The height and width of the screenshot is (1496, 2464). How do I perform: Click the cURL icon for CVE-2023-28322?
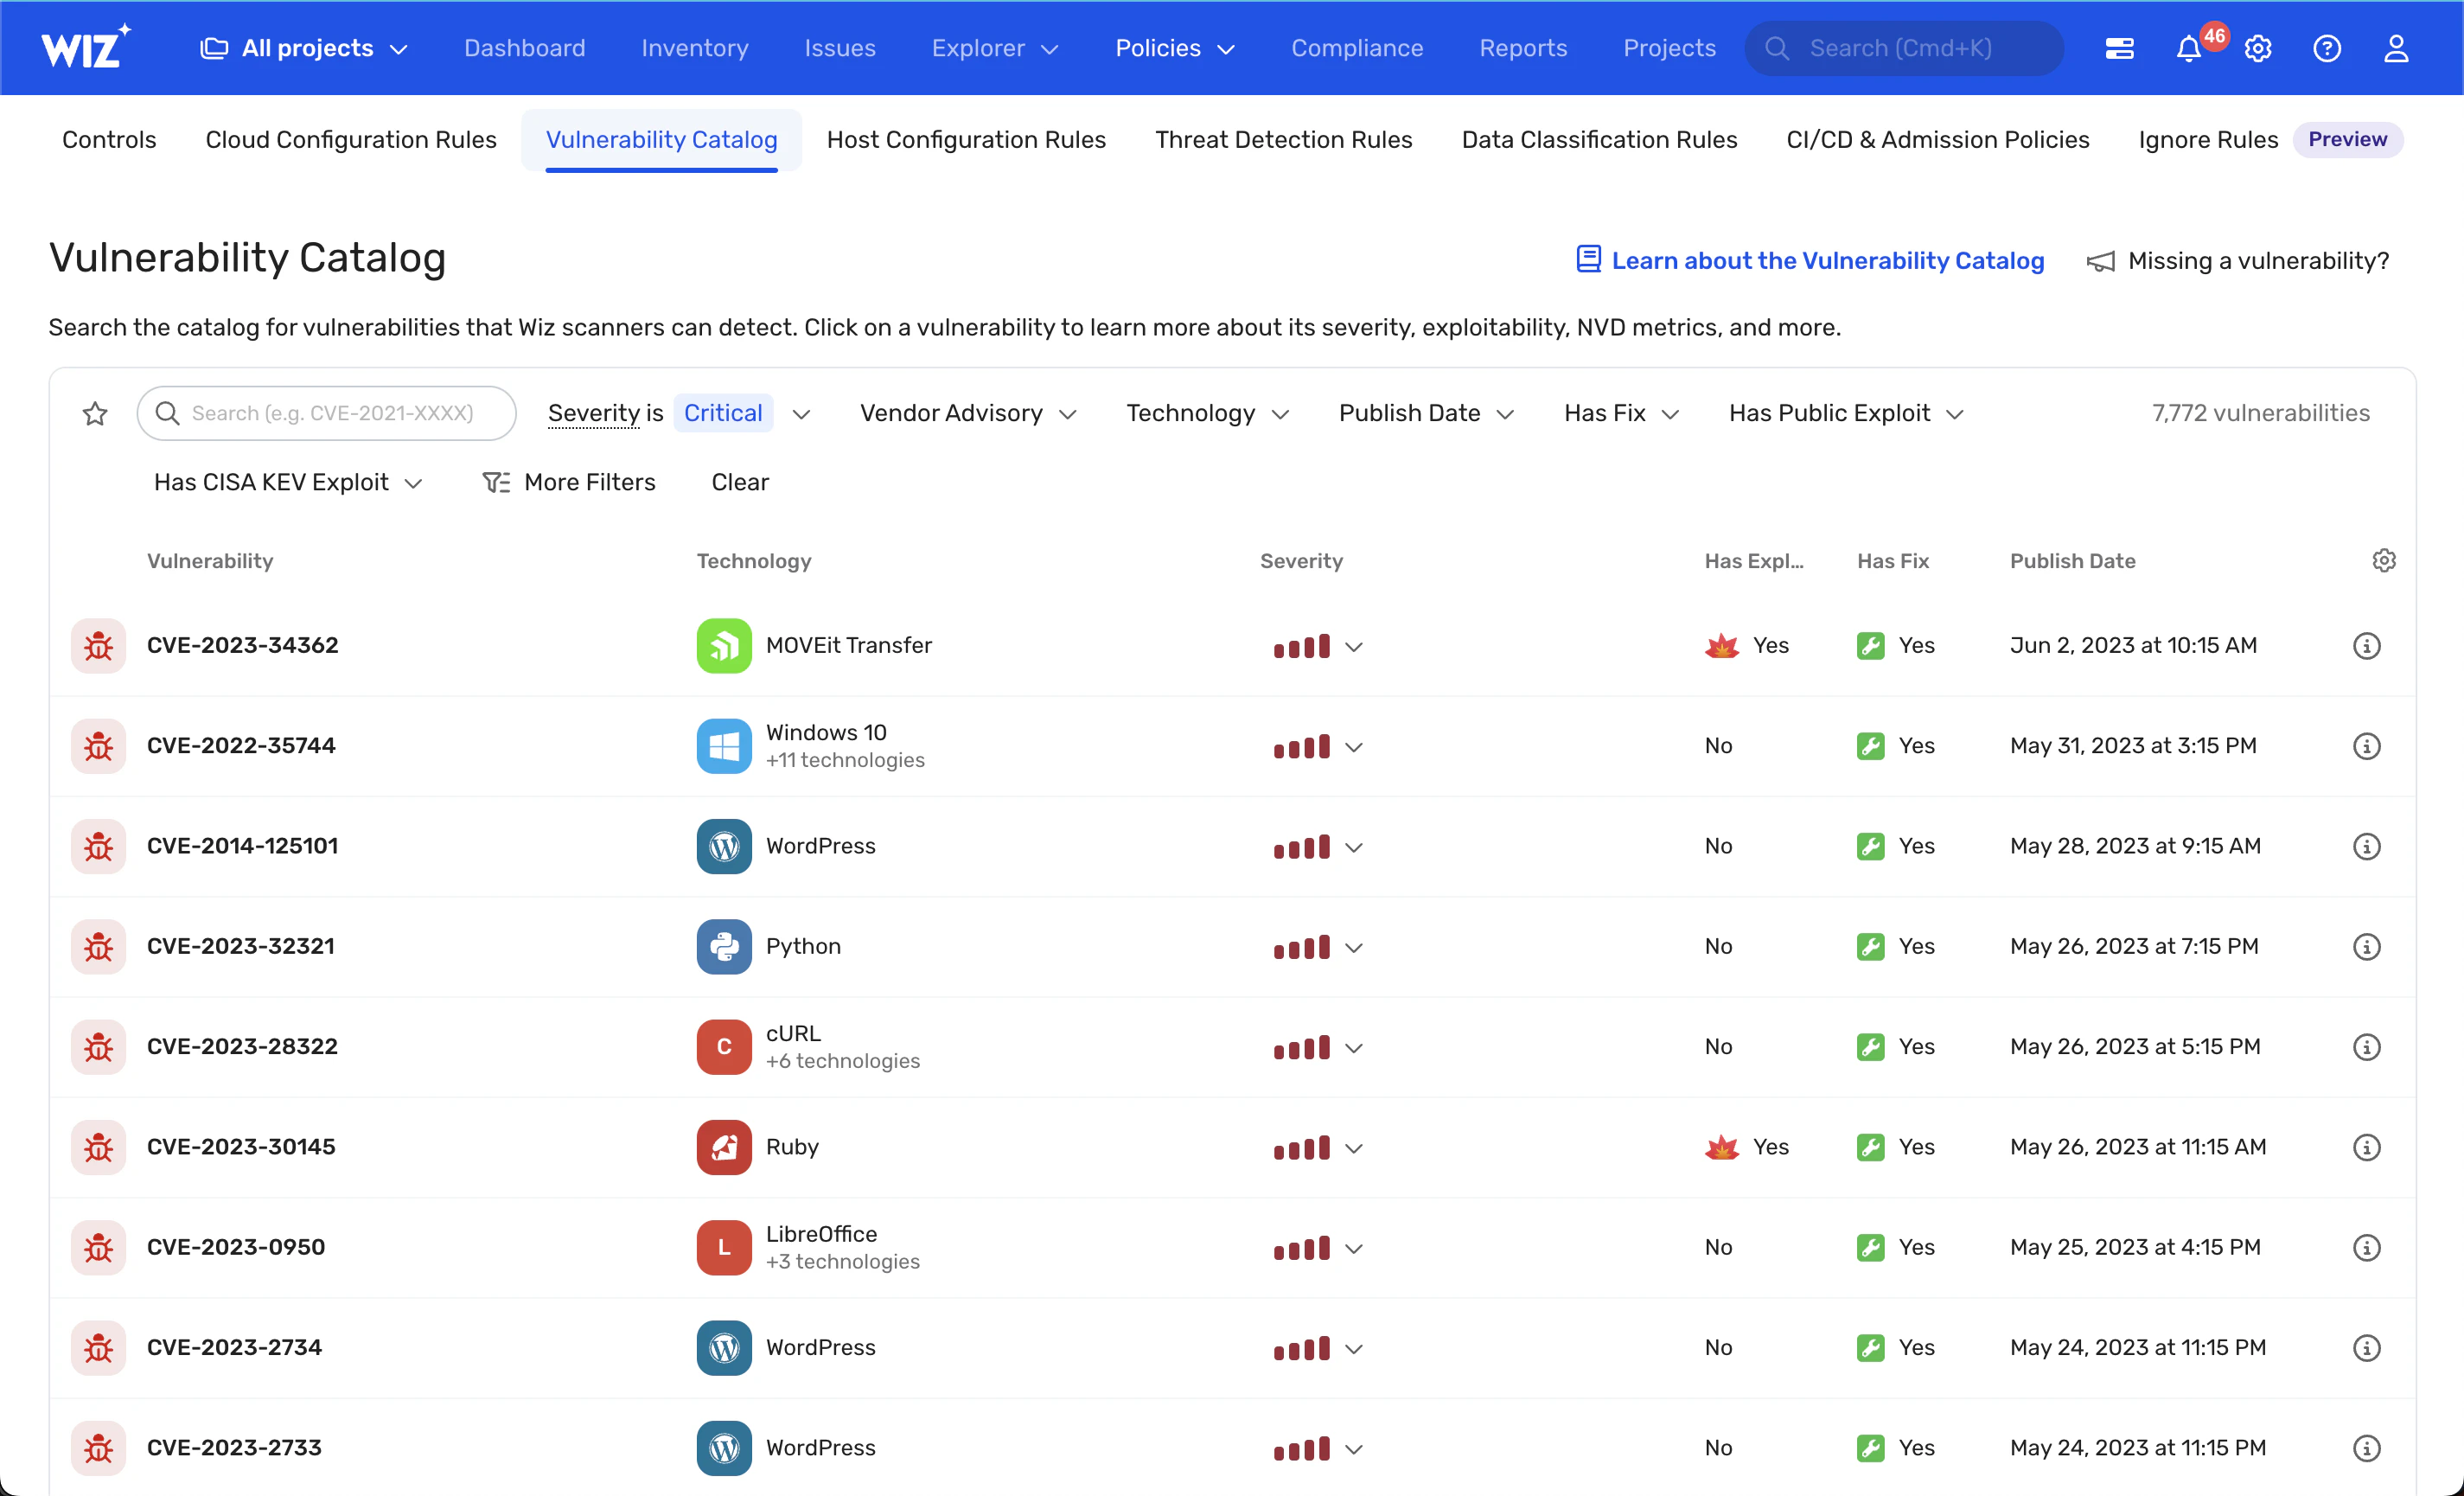pos(724,1045)
